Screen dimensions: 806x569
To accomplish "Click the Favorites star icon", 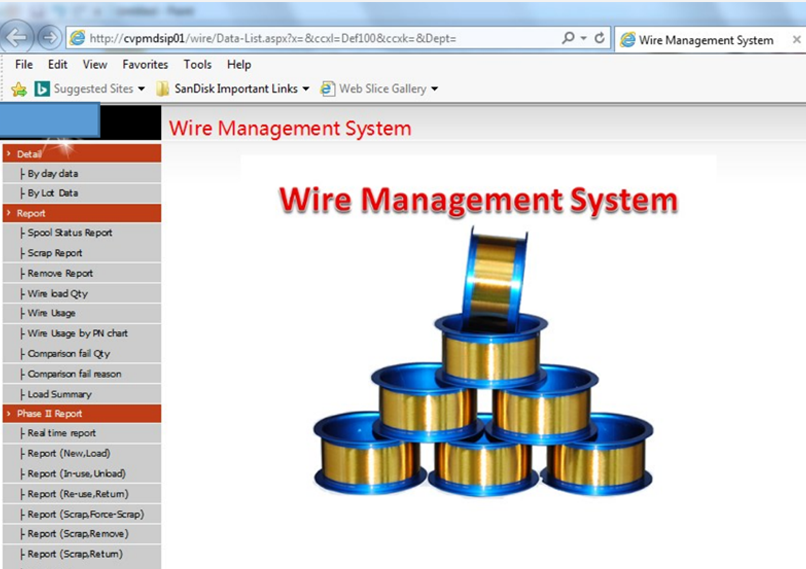I will 18,89.
